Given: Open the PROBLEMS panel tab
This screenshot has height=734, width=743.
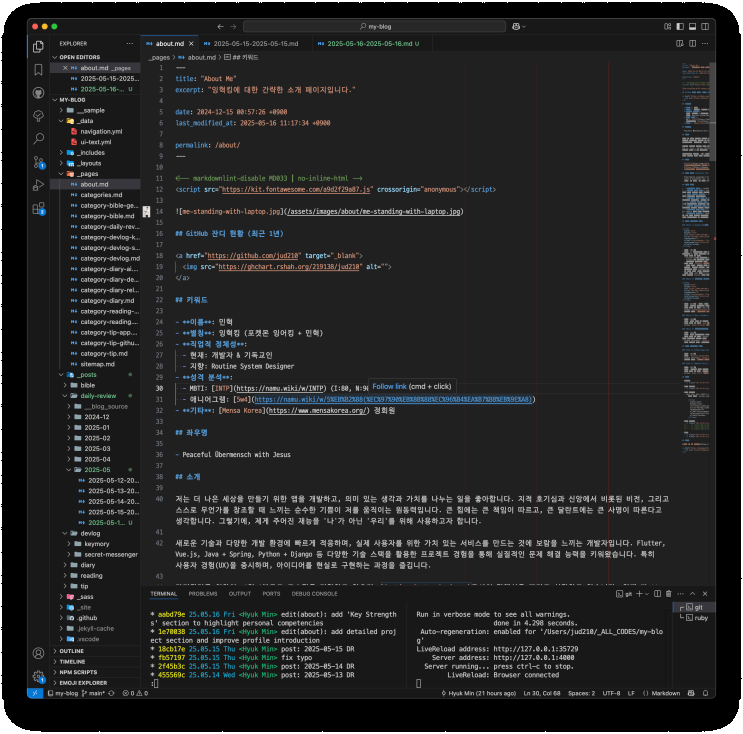Looking at the screenshot, I should tap(203, 594).
